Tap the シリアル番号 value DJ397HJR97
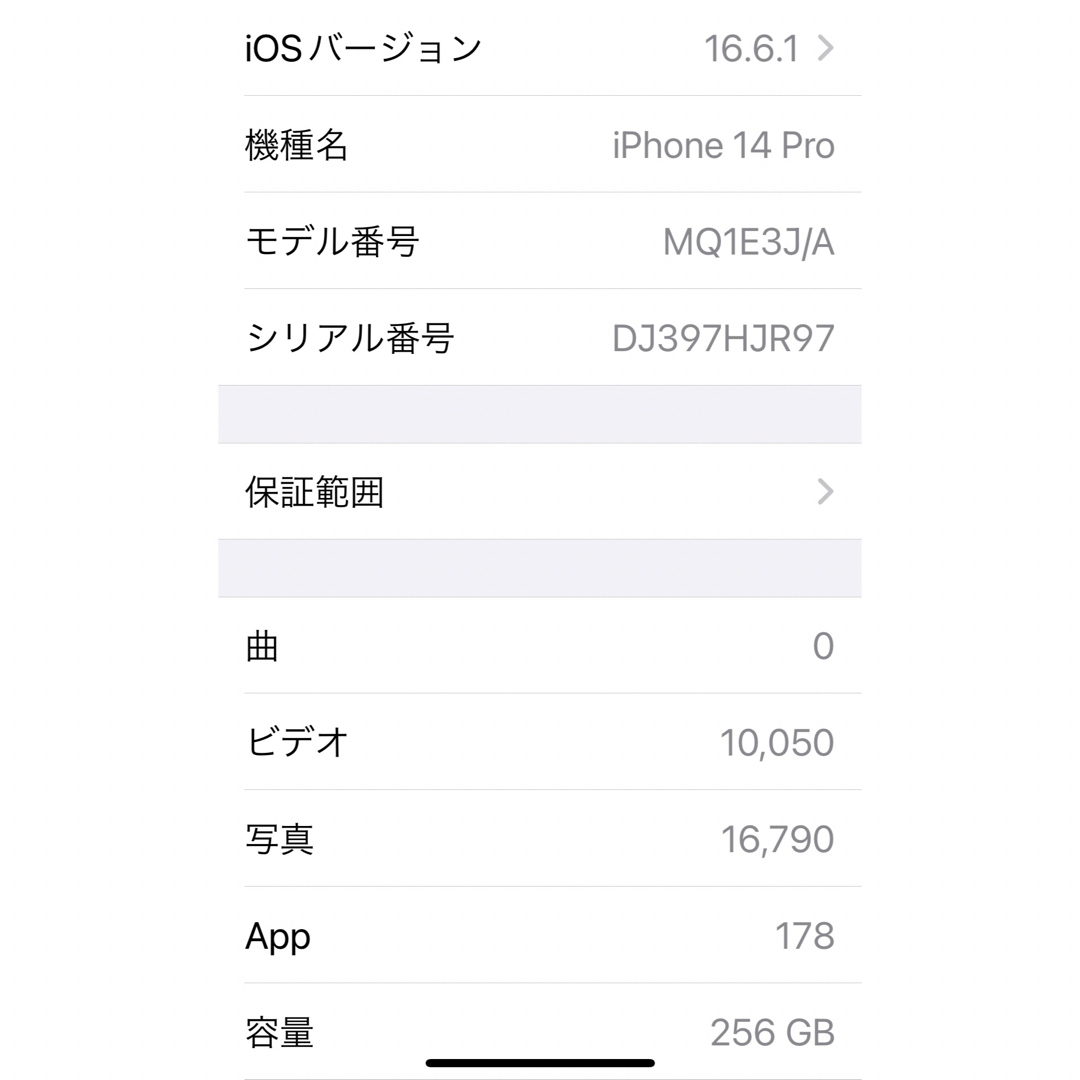The height and width of the screenshot is (1080, 1080). click(x=723, y=338)
